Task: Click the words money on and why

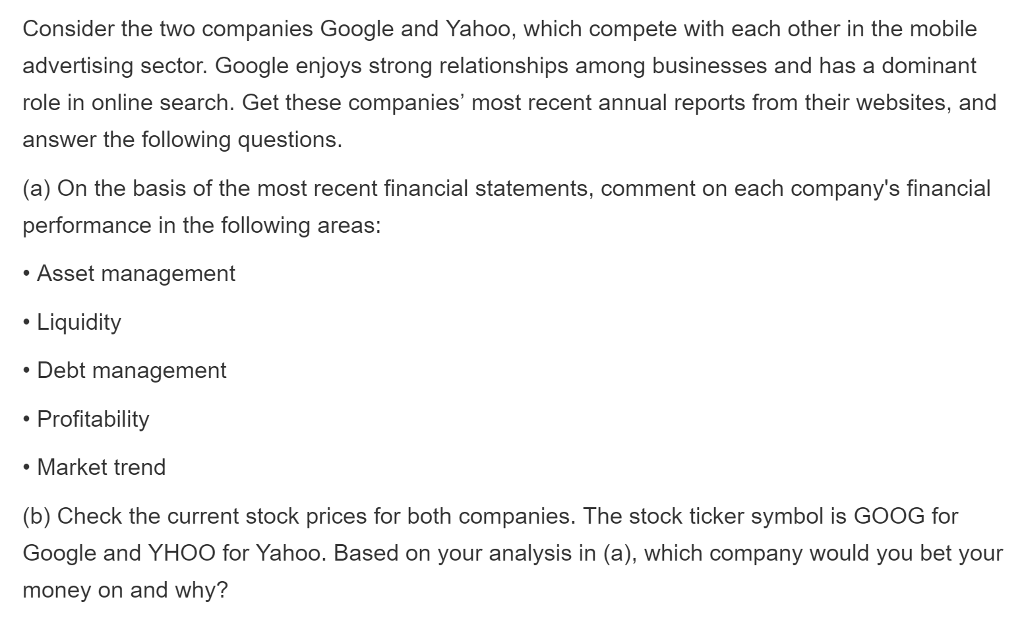Action: click(x=125, y=590)
